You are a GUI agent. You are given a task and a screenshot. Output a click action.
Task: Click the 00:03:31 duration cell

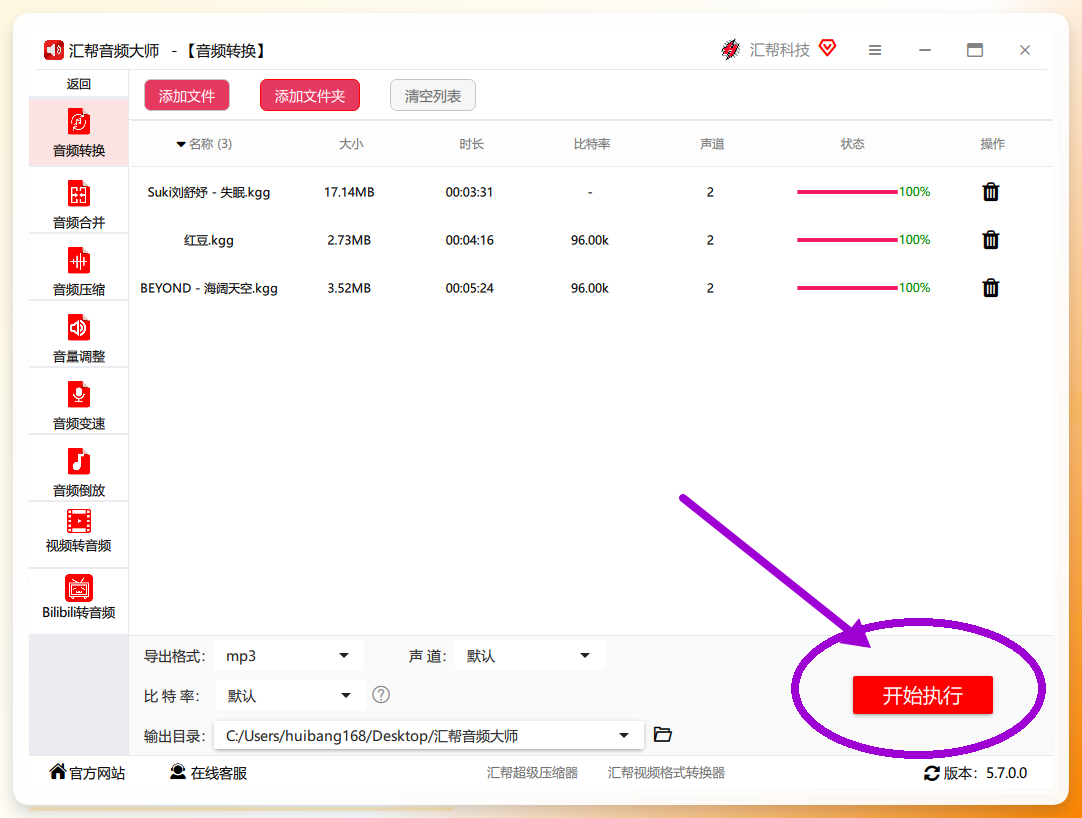[469, 192]
